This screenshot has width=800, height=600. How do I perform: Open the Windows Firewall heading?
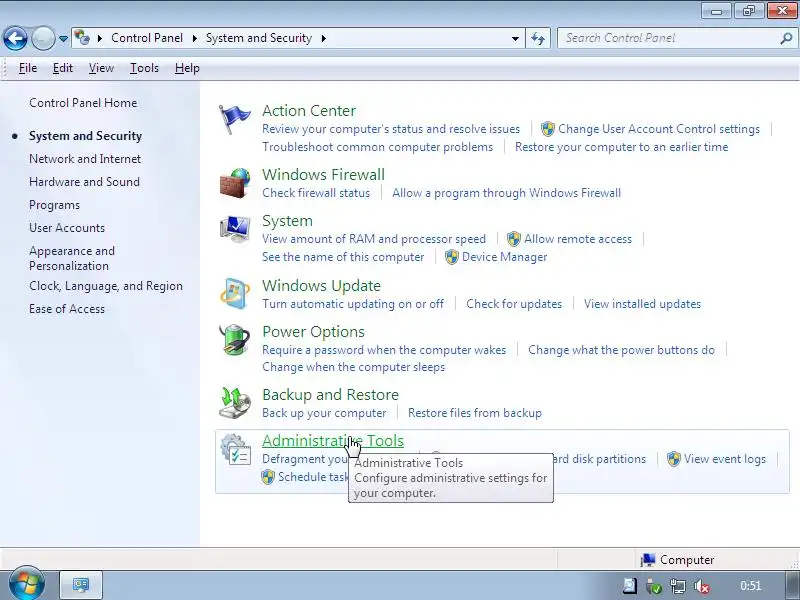[323, 174]
